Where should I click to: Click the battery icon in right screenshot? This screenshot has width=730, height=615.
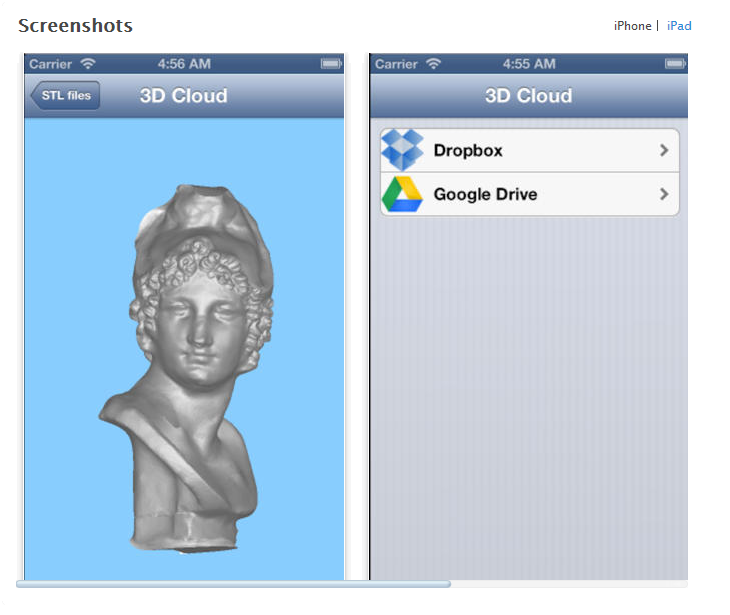(675, 64)
